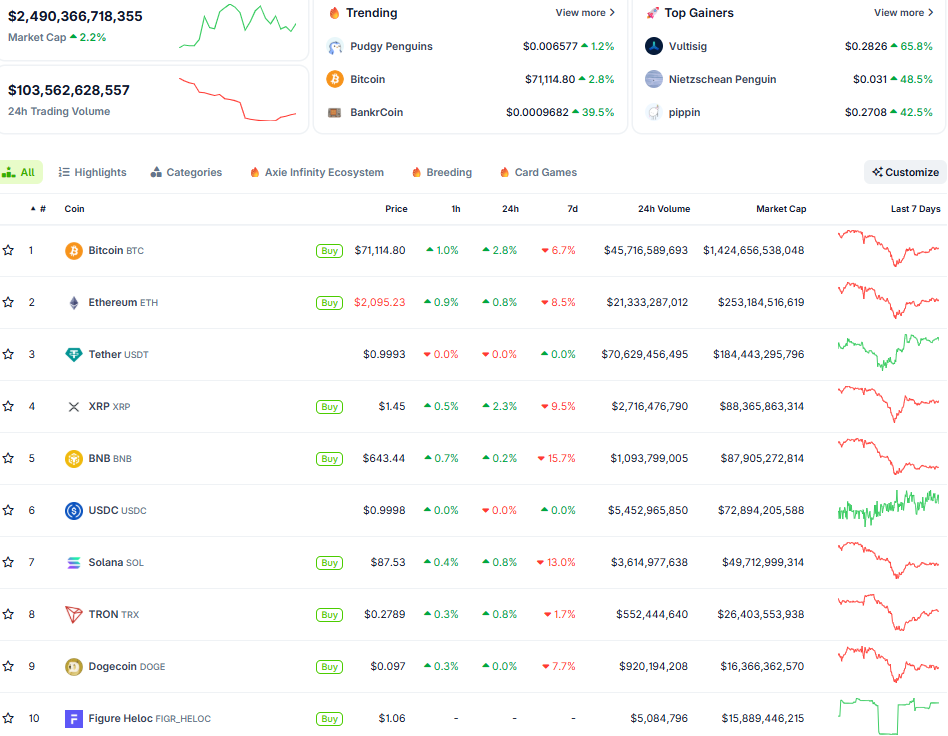This screenshot has width=948, height=736.
Task: Sort coins by Market Cap column header
Action: 781,209
